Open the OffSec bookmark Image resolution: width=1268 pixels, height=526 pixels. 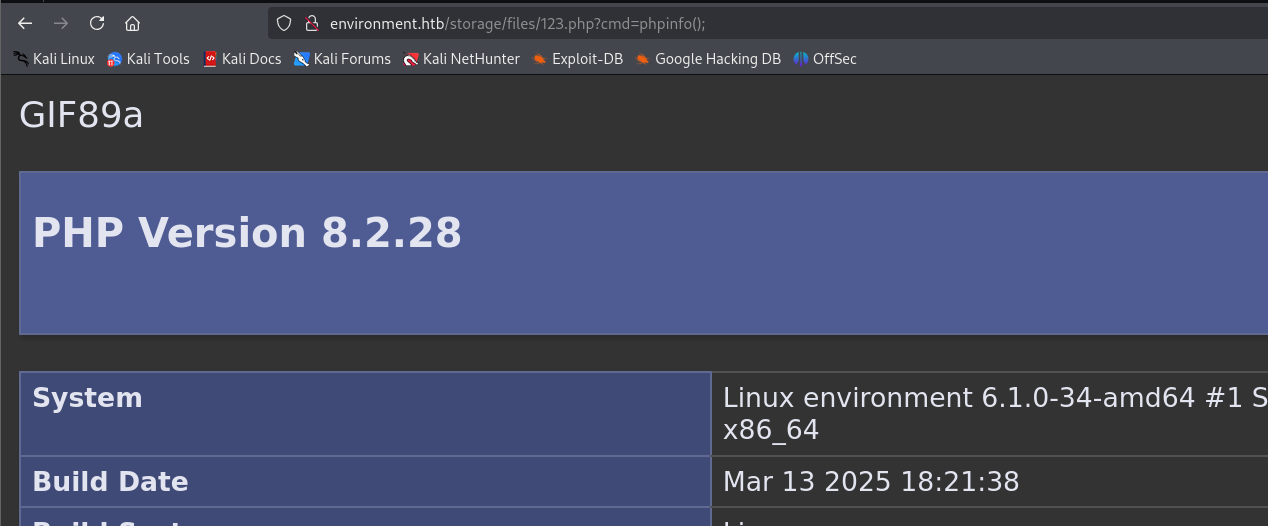tap(825, 59)
